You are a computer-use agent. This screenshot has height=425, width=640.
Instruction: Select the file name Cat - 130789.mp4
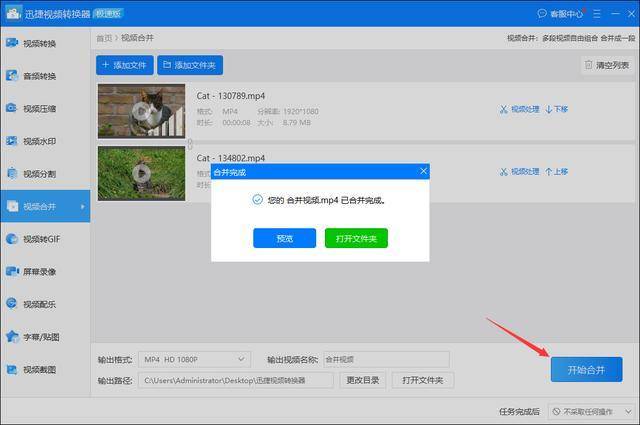tap(231, 96)
